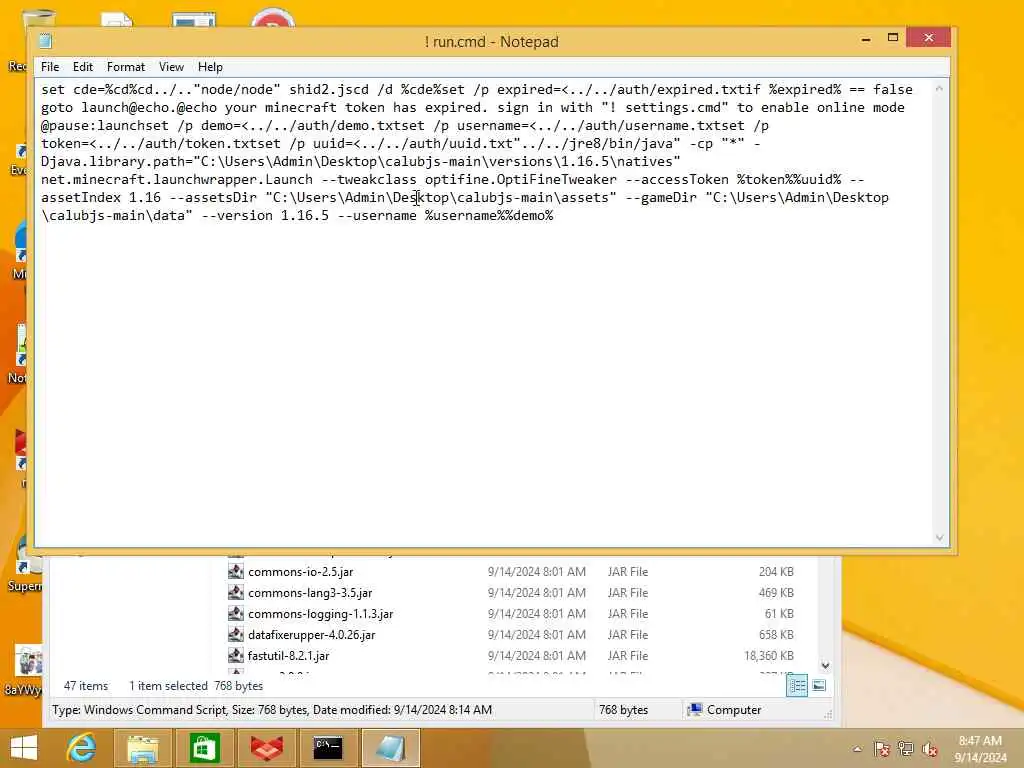1024x768 pixels.
Task: Click the commons-io-2.5.jar file icon
Action: 236,571
